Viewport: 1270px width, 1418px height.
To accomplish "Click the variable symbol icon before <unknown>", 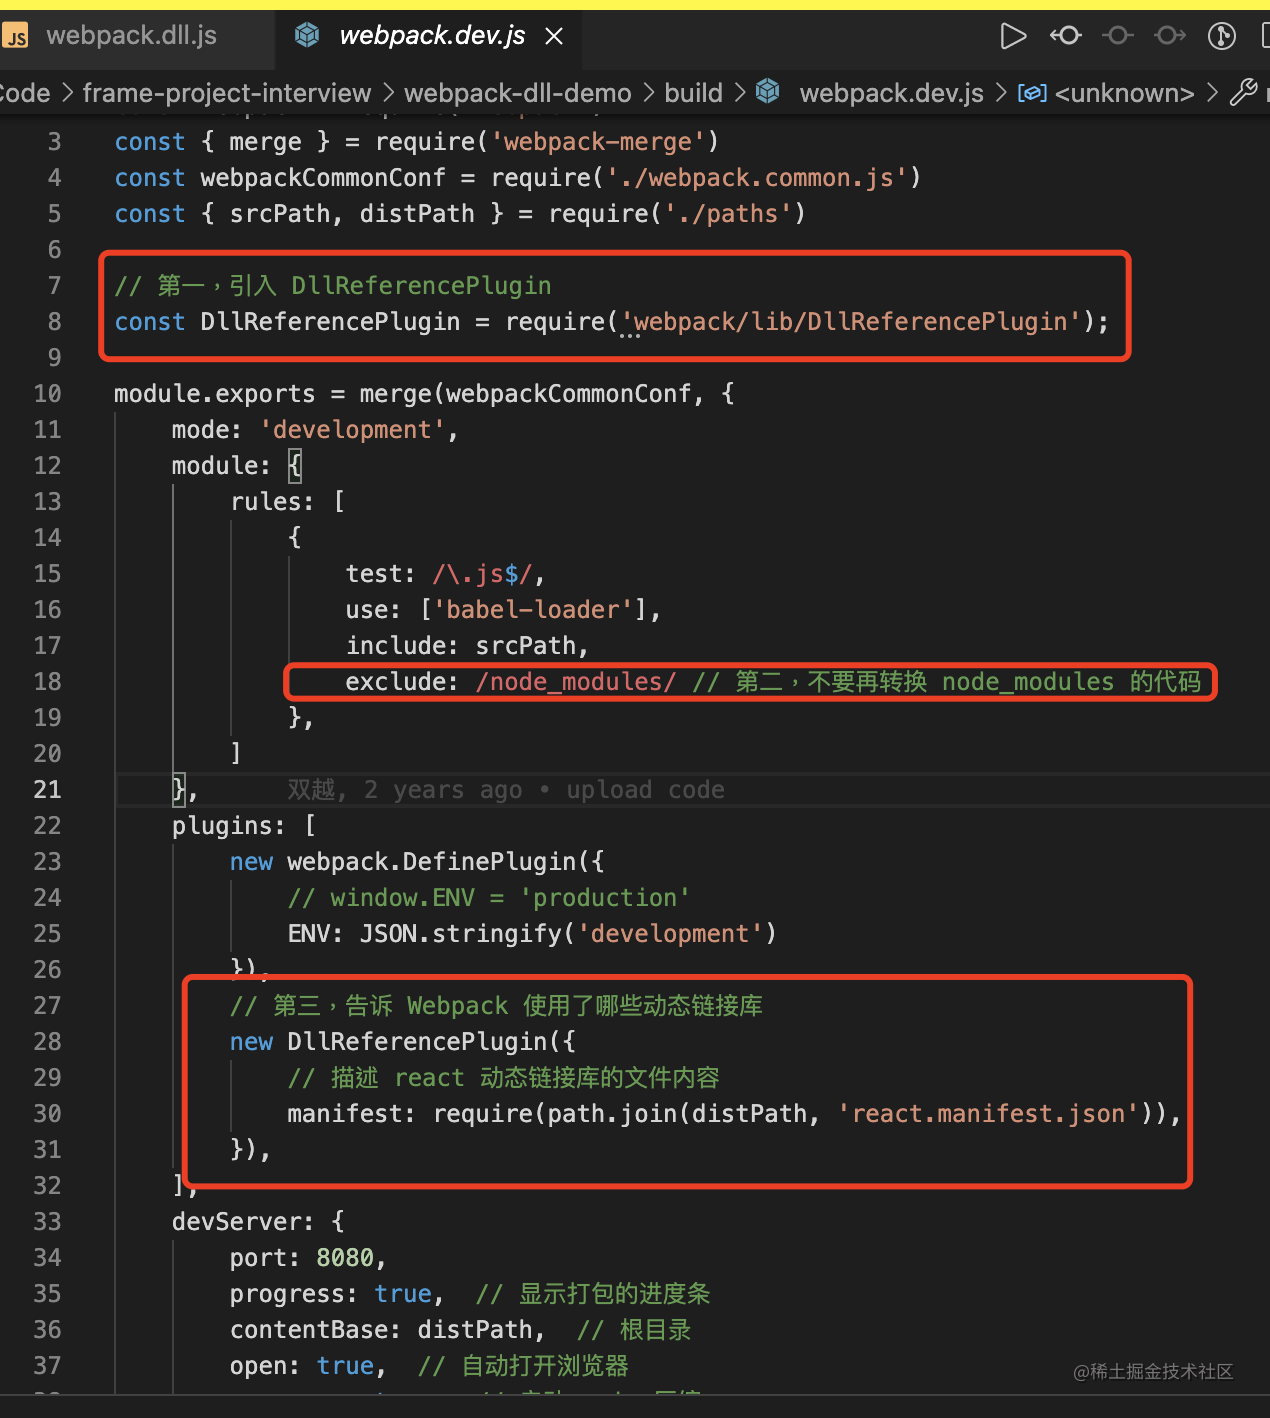I will click(1032, 93).
